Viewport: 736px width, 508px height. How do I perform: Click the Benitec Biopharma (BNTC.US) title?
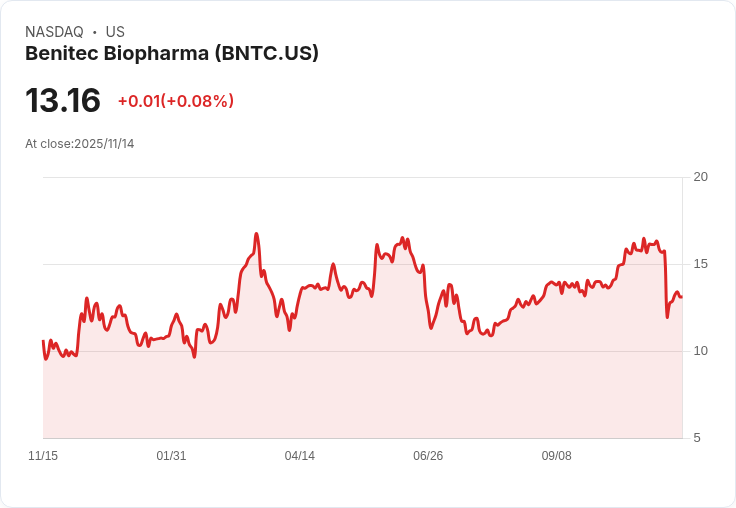172,54
